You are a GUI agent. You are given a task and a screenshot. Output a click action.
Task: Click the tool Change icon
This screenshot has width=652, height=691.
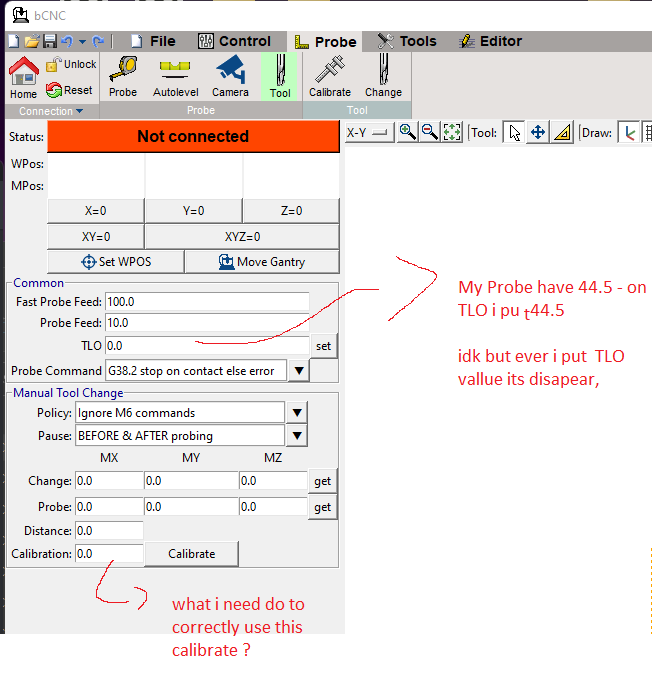pyautogui.click(x=383, y=77)
